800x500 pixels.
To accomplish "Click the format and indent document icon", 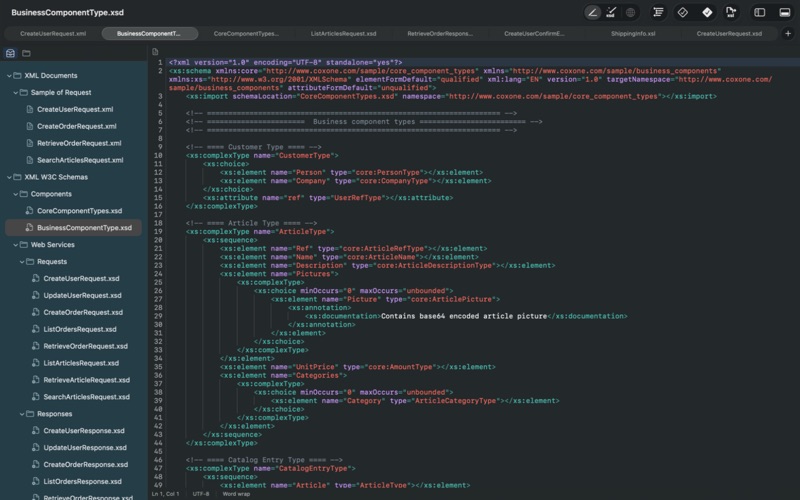I will [x=658, y=12].
